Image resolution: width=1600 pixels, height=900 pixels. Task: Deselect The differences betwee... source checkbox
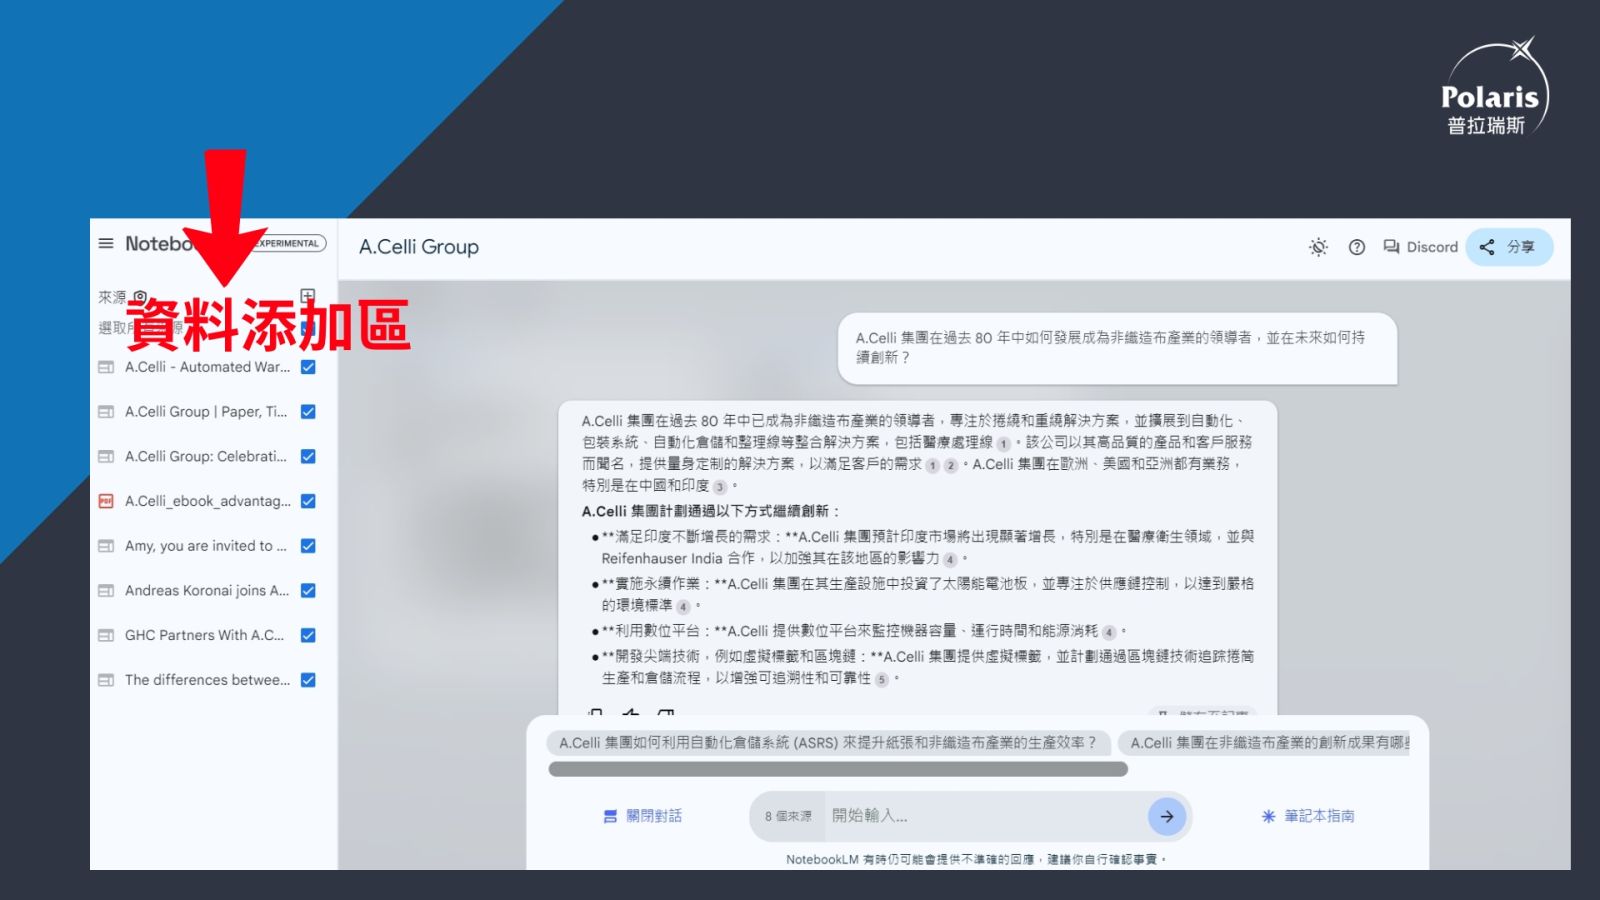(308, 680)
